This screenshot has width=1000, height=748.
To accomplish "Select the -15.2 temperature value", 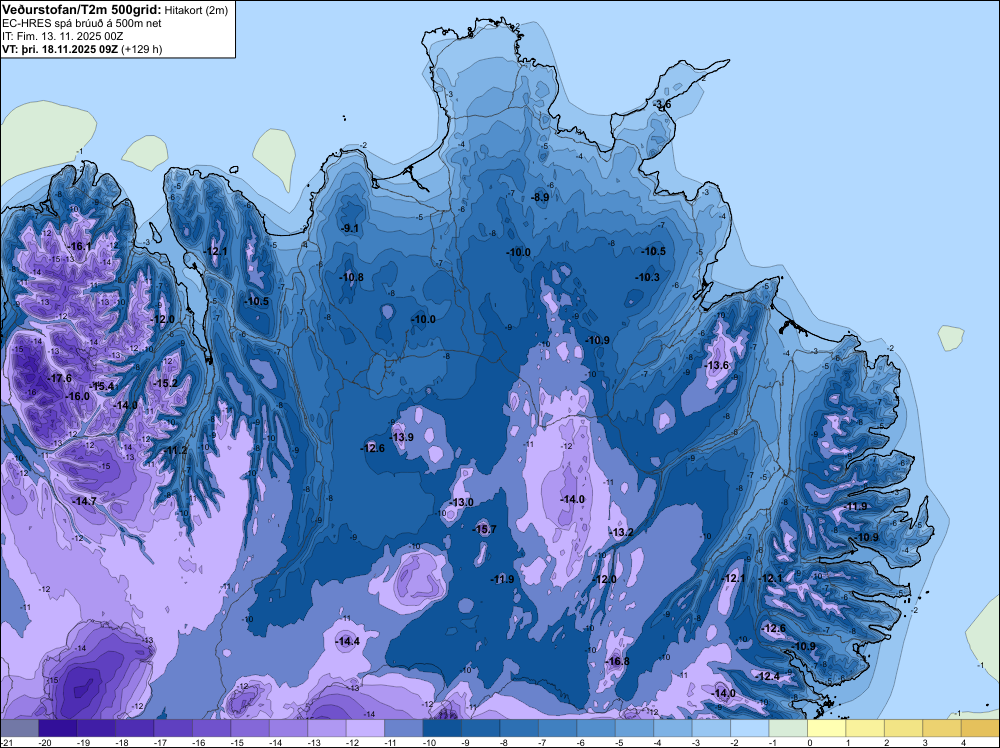I will point(165,383).
